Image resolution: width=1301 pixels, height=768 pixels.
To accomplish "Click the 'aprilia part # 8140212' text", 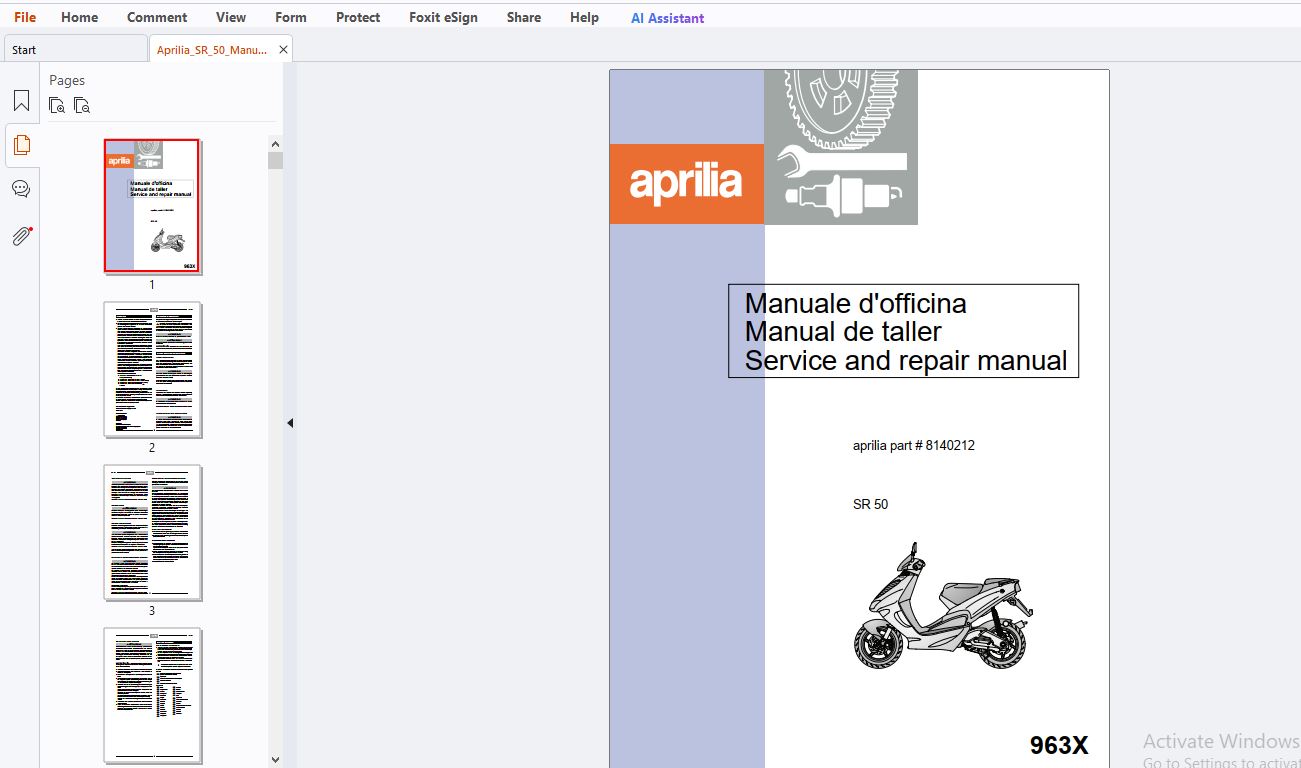I will click(913, 446).
